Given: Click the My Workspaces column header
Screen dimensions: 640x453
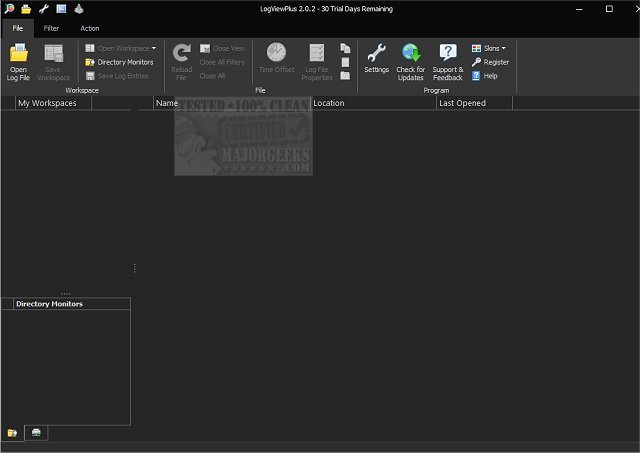Looking at the screenshot, I should pyautogui.click(x=53, y=103).
